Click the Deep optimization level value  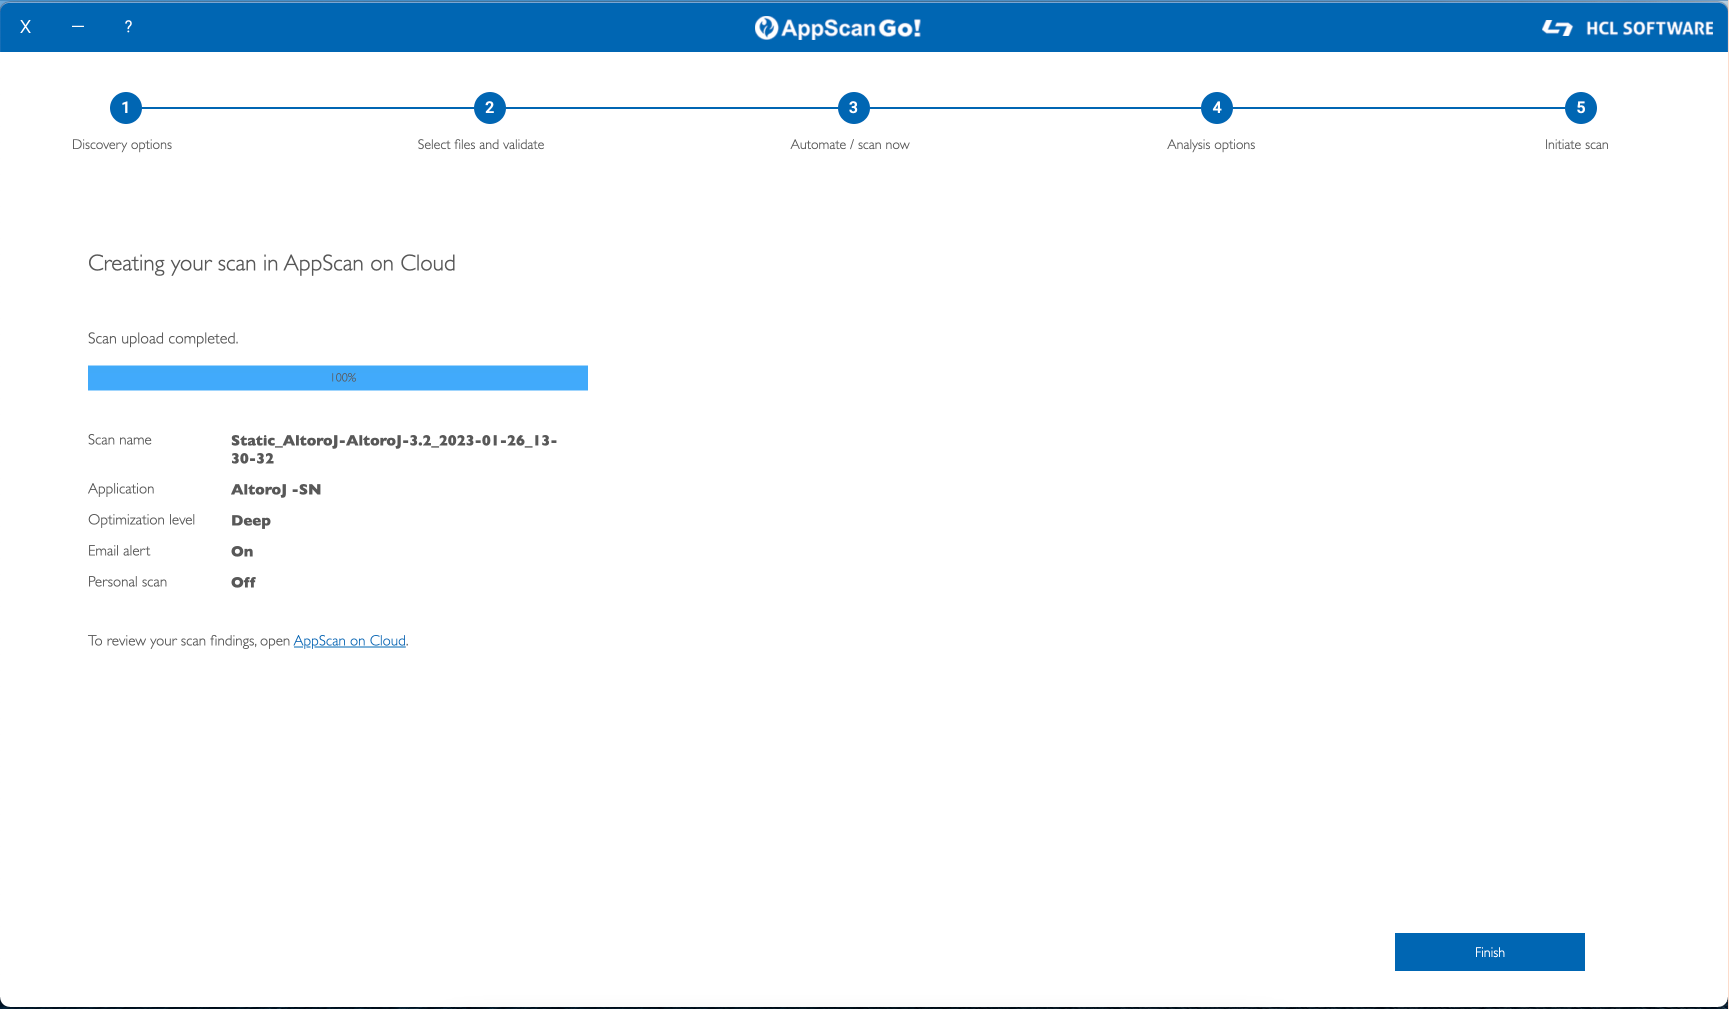tap(251, 520)
